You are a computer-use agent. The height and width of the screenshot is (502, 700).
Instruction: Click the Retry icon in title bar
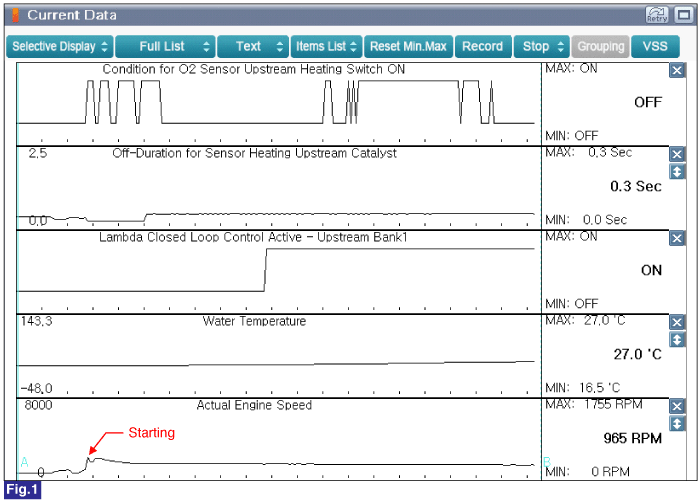(657, 15)
